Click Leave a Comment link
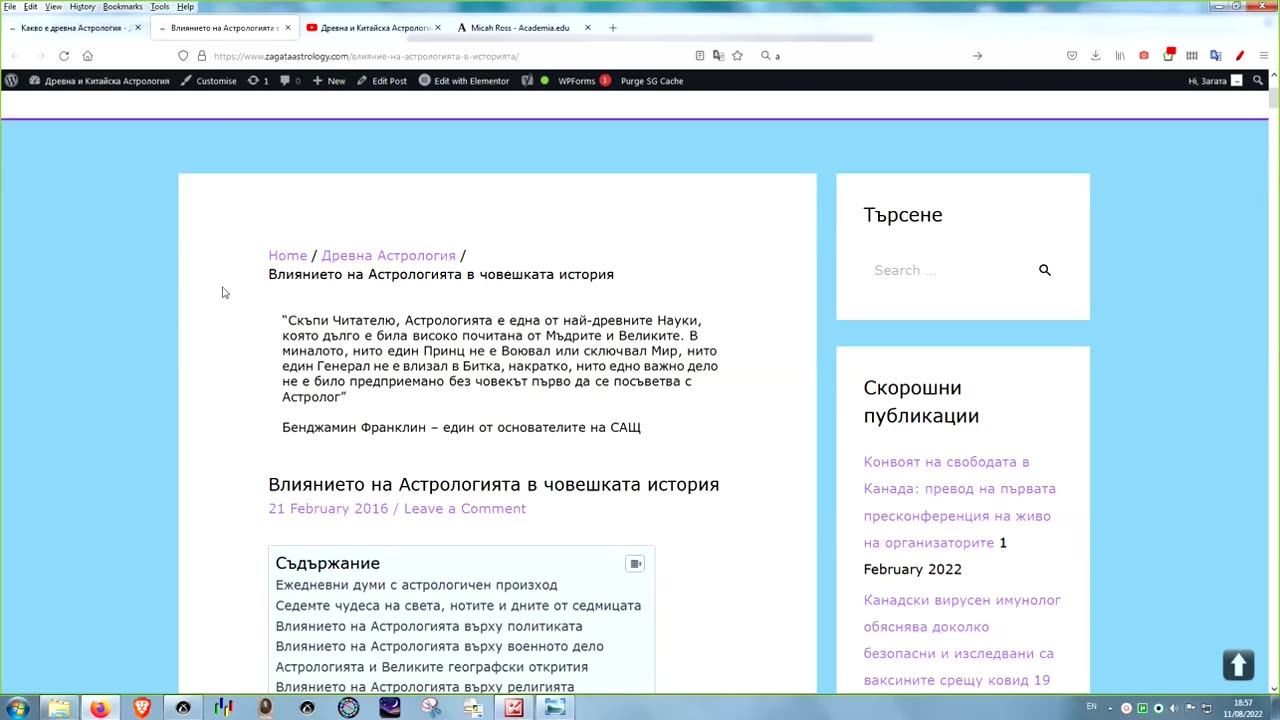Screen dimensions: 1280x720 point(465,509)
